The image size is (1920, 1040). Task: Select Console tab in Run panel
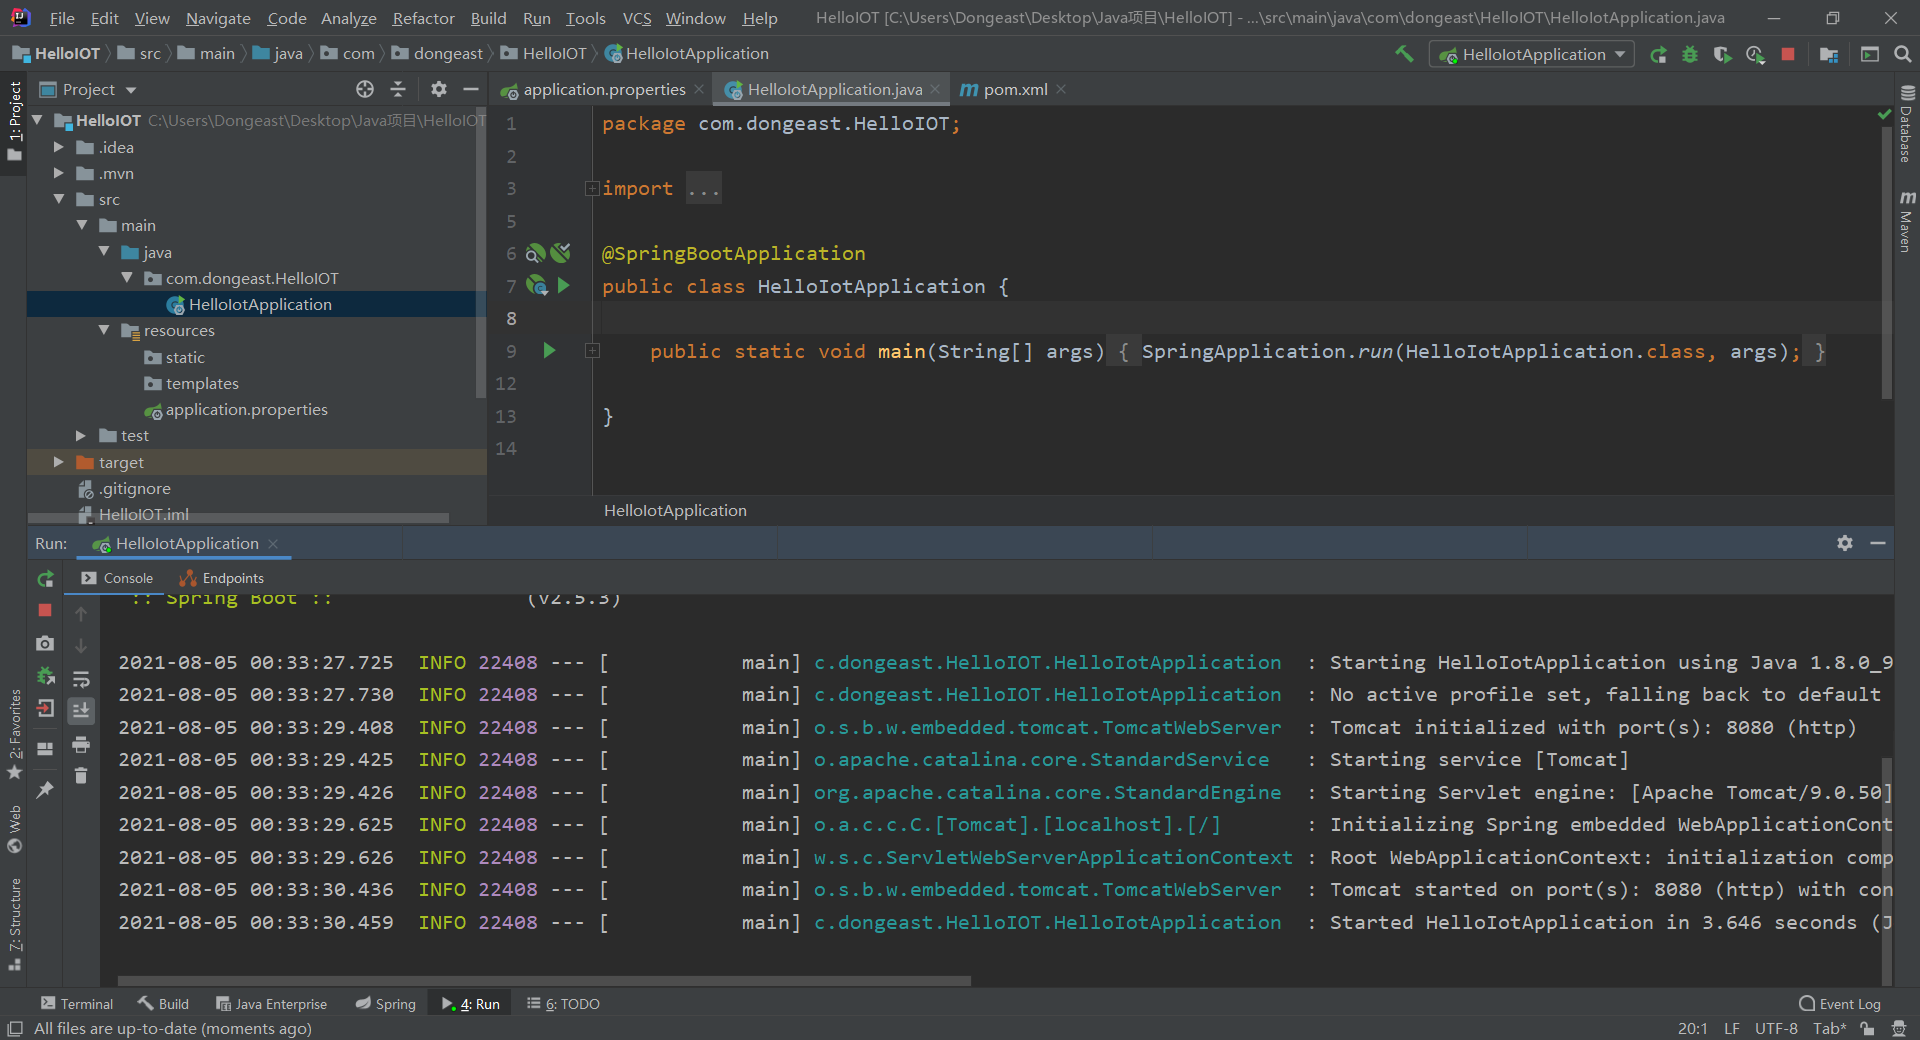click(118, 578)
